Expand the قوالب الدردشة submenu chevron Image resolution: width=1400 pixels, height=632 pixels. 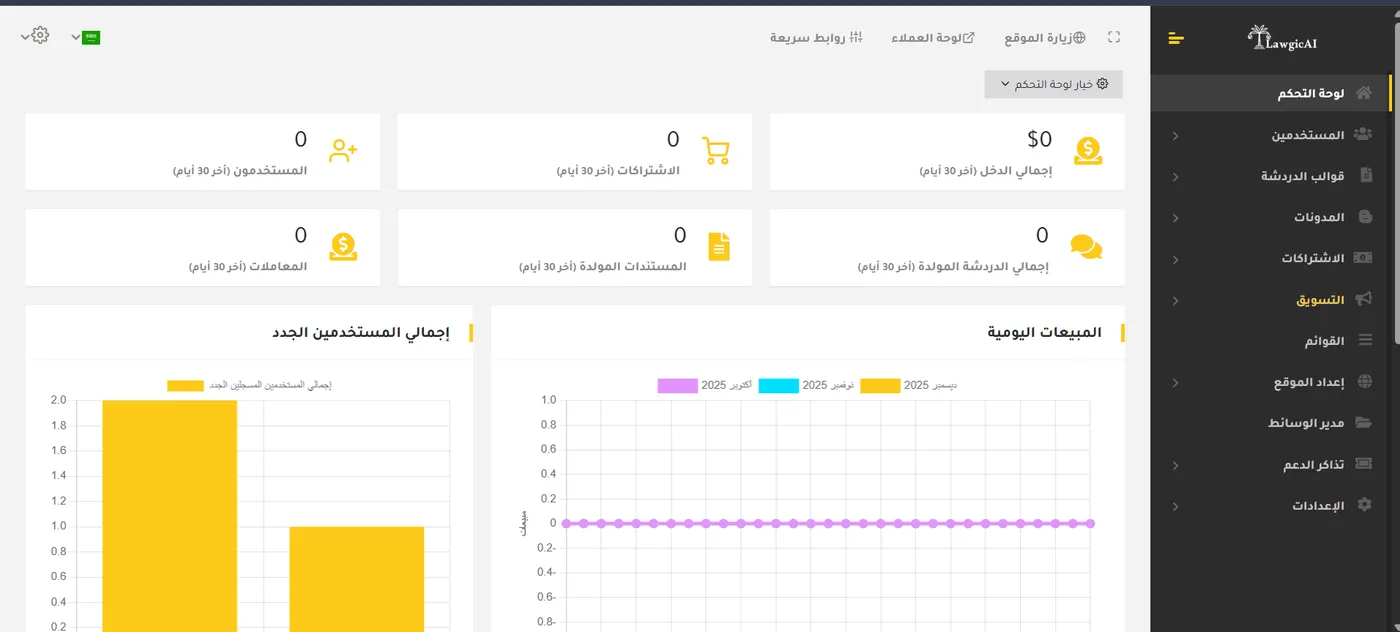pyautogui.click(x=1175, y=177)
